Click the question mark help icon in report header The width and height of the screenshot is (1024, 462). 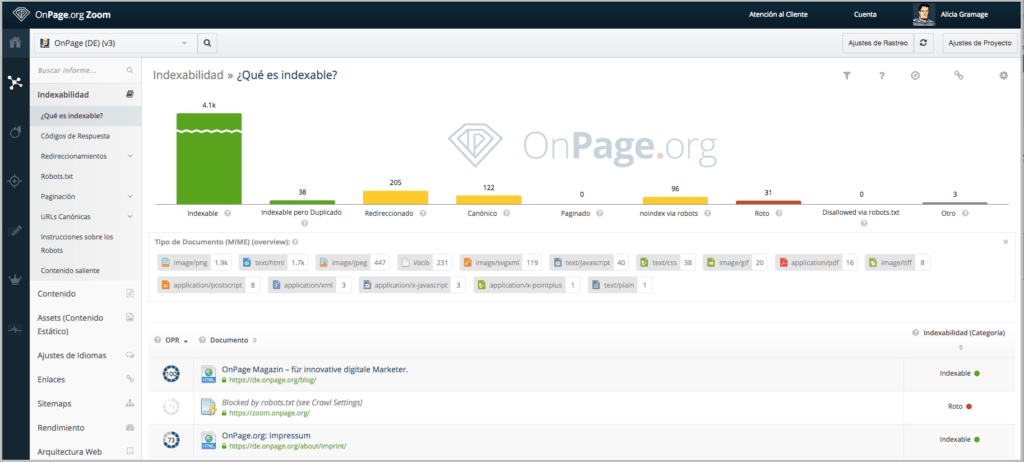pyautogui.click(x=882, y=76)
